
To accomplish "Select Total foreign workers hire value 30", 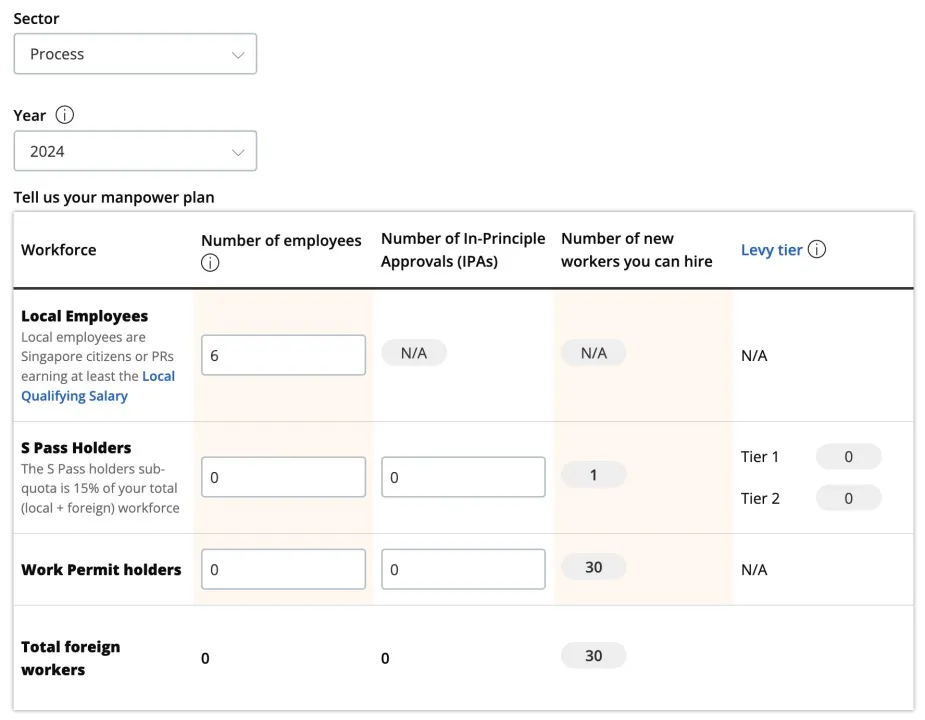I will [x=593, y=656].
